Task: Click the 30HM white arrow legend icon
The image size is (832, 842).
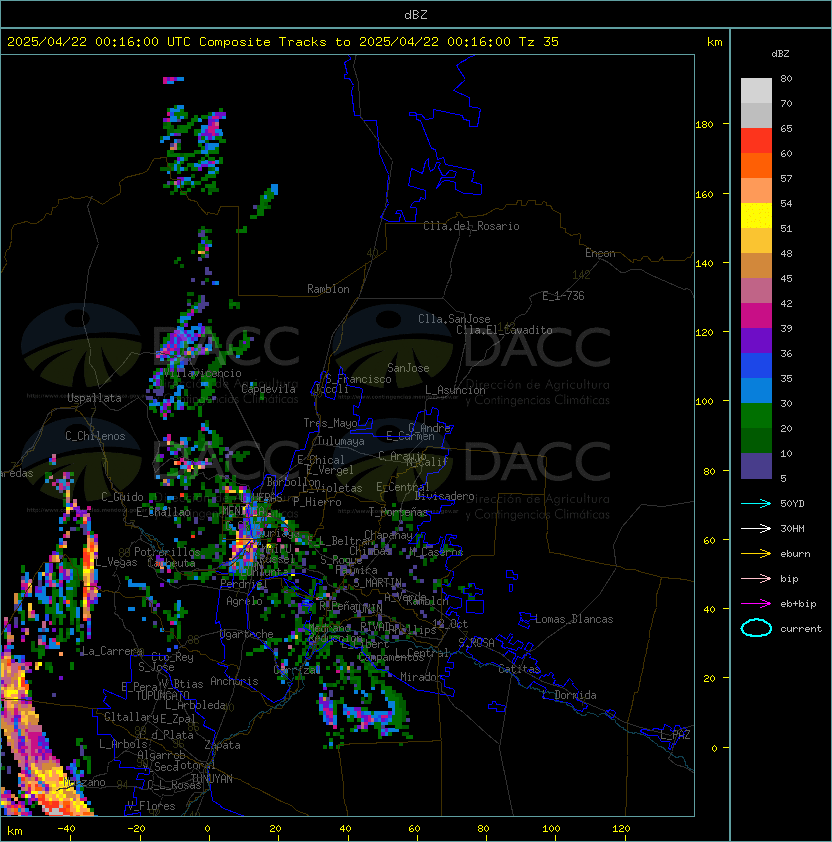Action: coord(756,528)
